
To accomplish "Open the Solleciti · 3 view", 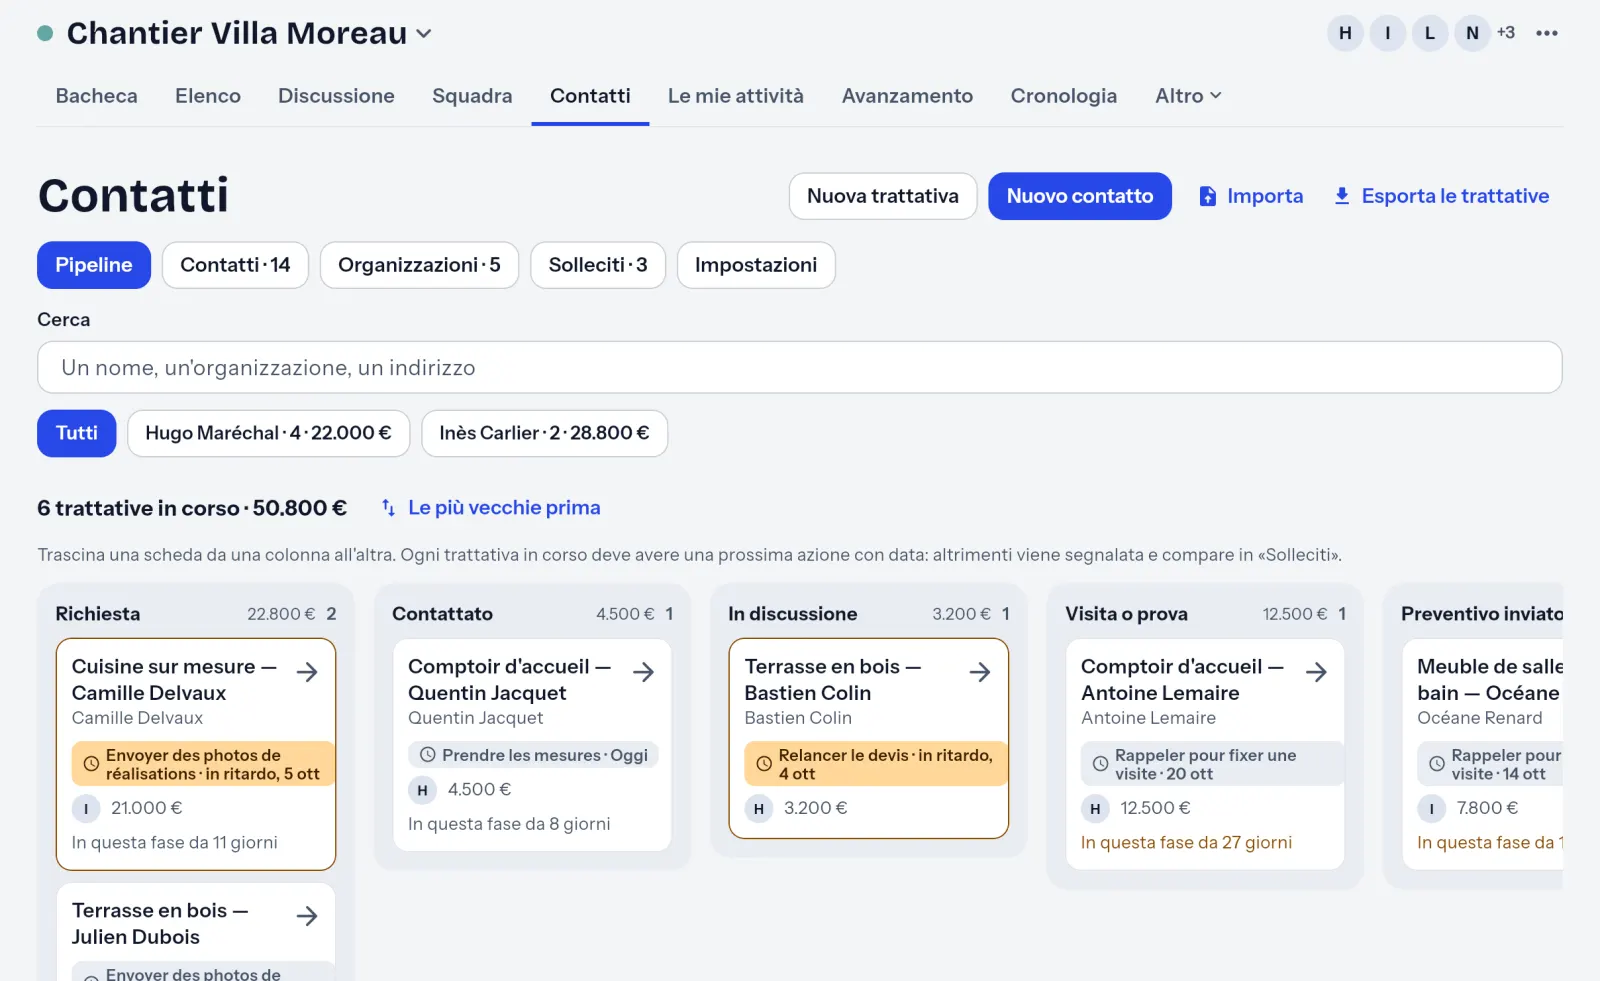I will tap(598, 265).
